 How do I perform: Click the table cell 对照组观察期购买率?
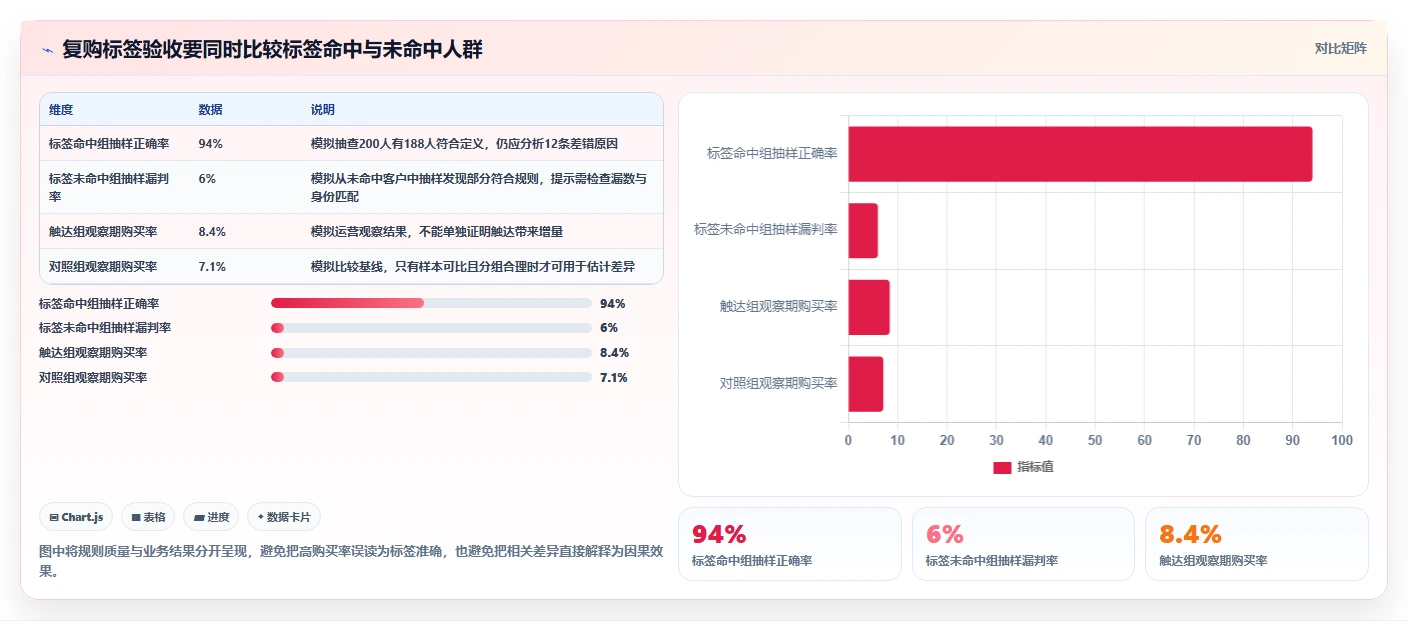103,266
